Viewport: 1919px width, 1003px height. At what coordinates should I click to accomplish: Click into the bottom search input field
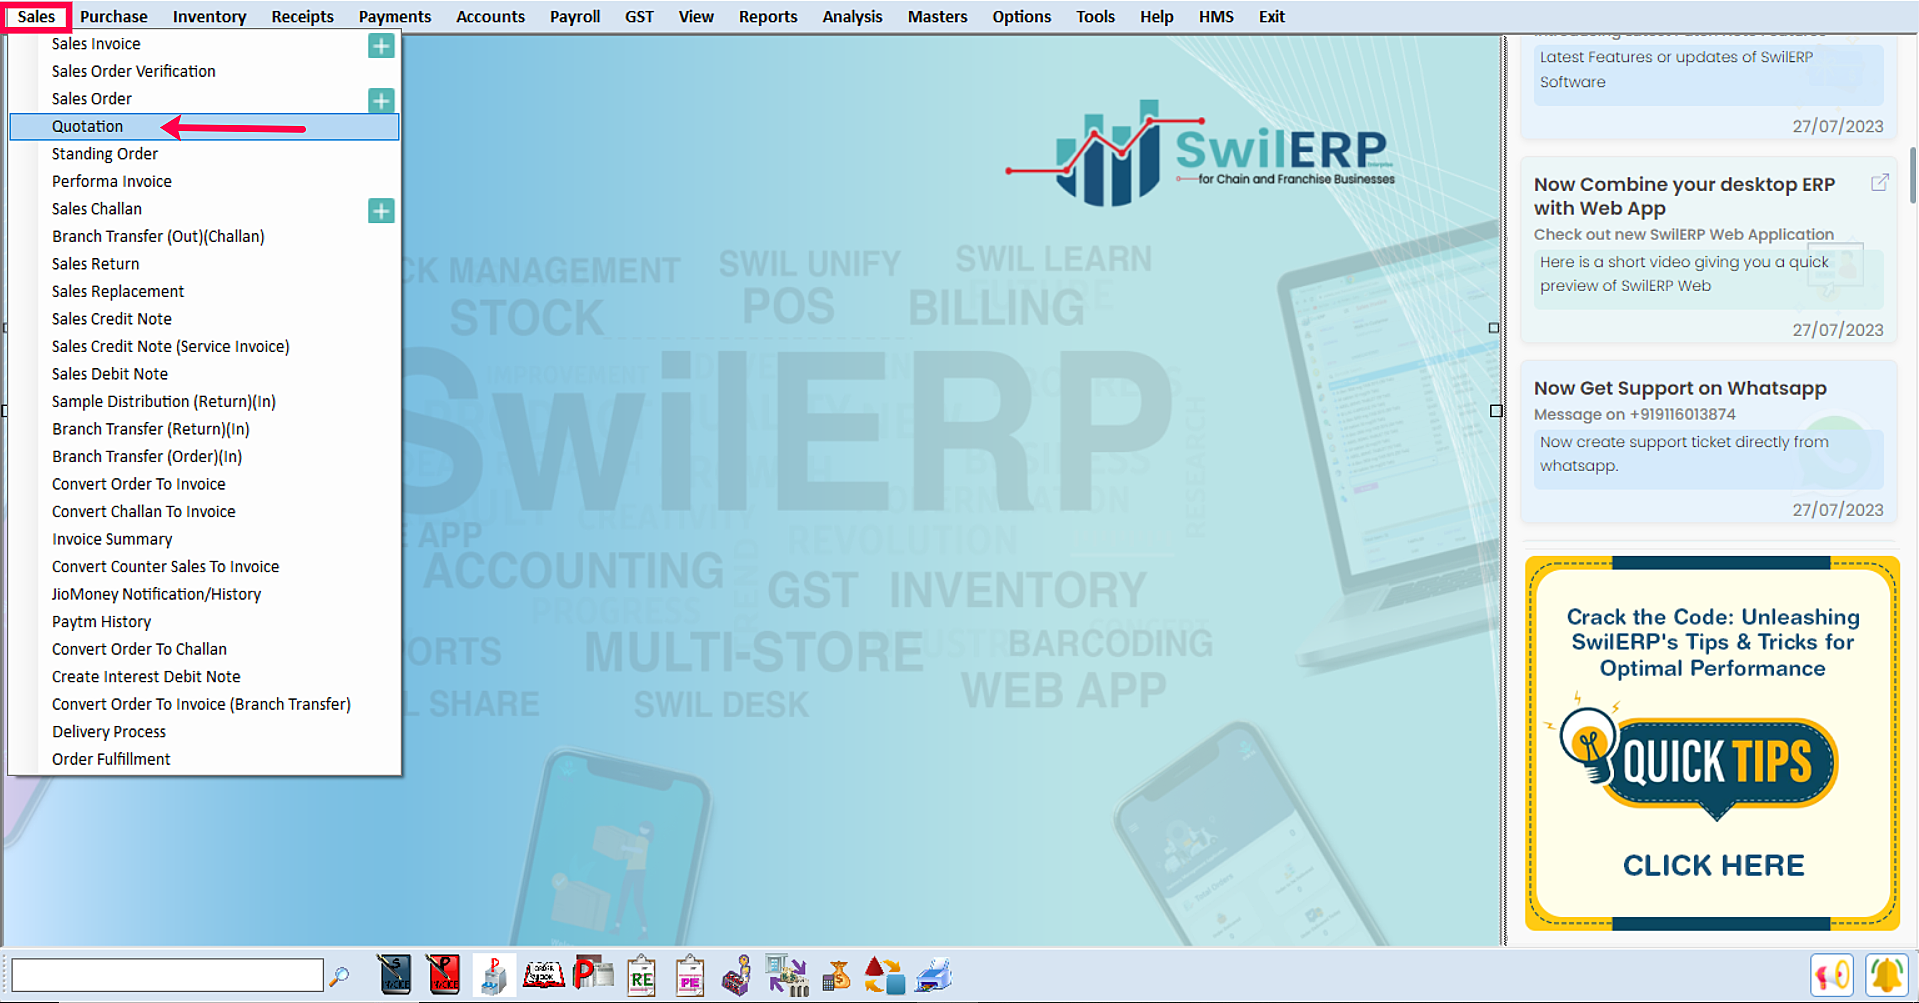click(167, 975)
